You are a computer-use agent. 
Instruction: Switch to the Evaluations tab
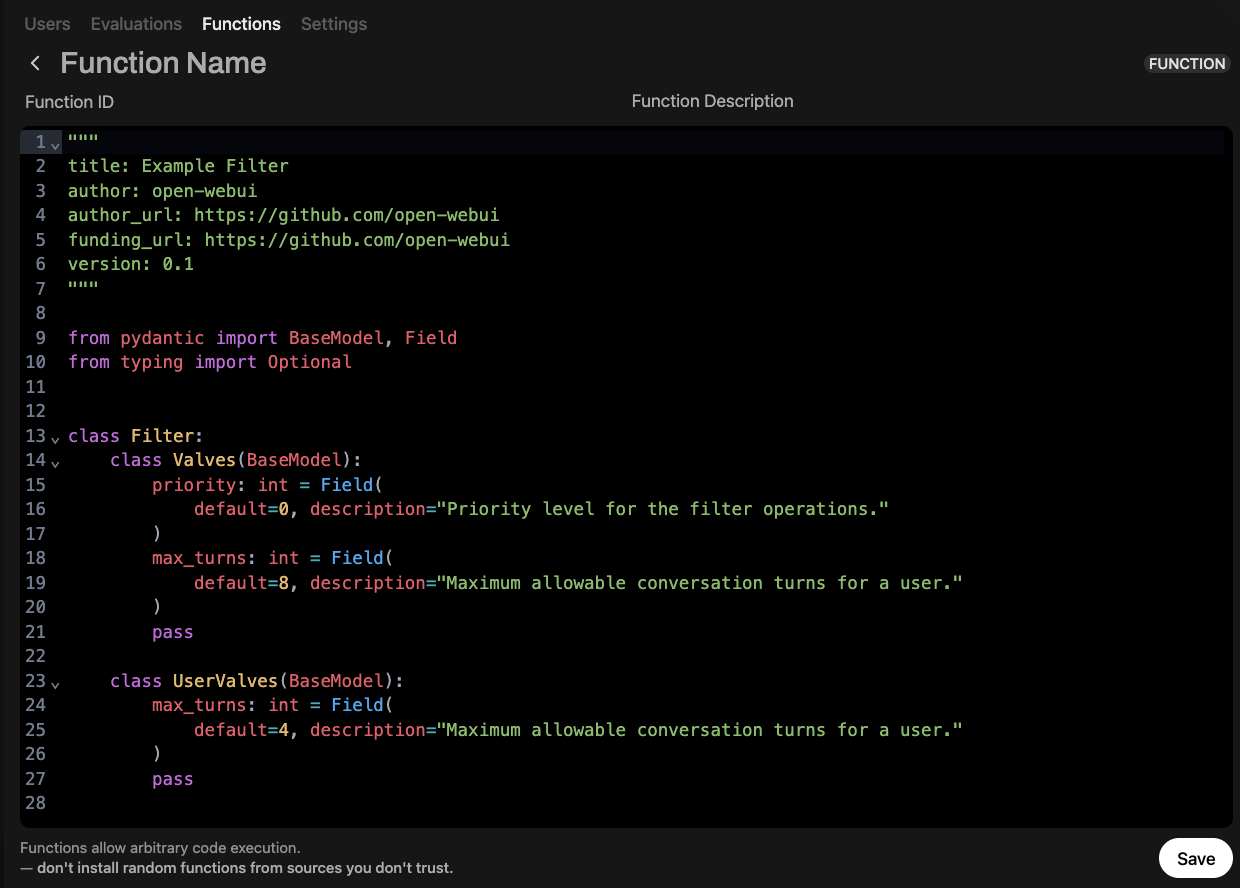click(136, 24)
